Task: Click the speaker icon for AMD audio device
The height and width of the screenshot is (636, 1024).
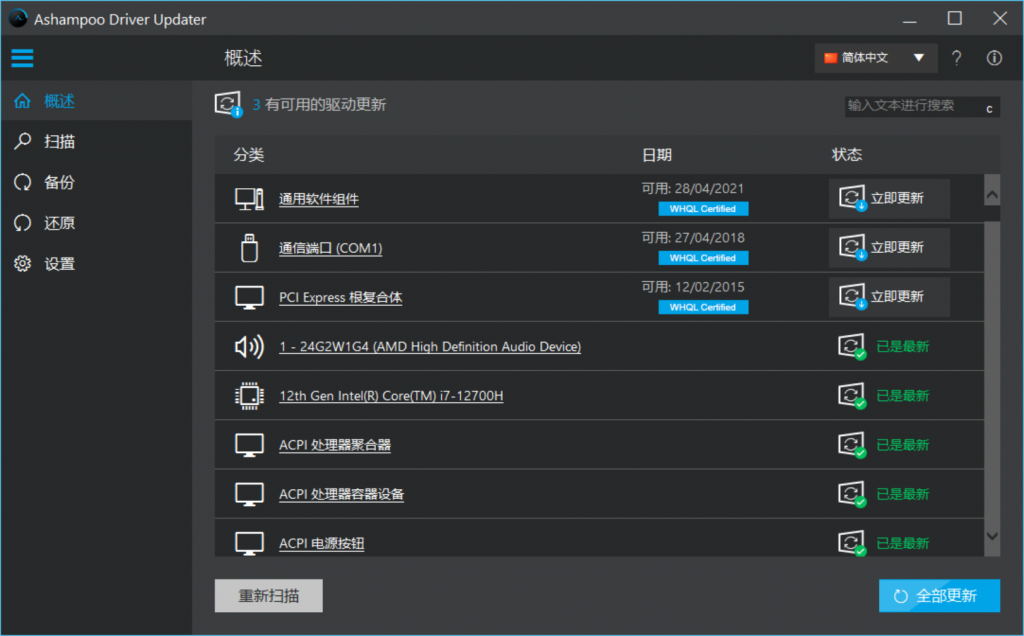Action: tap(248, 345)
